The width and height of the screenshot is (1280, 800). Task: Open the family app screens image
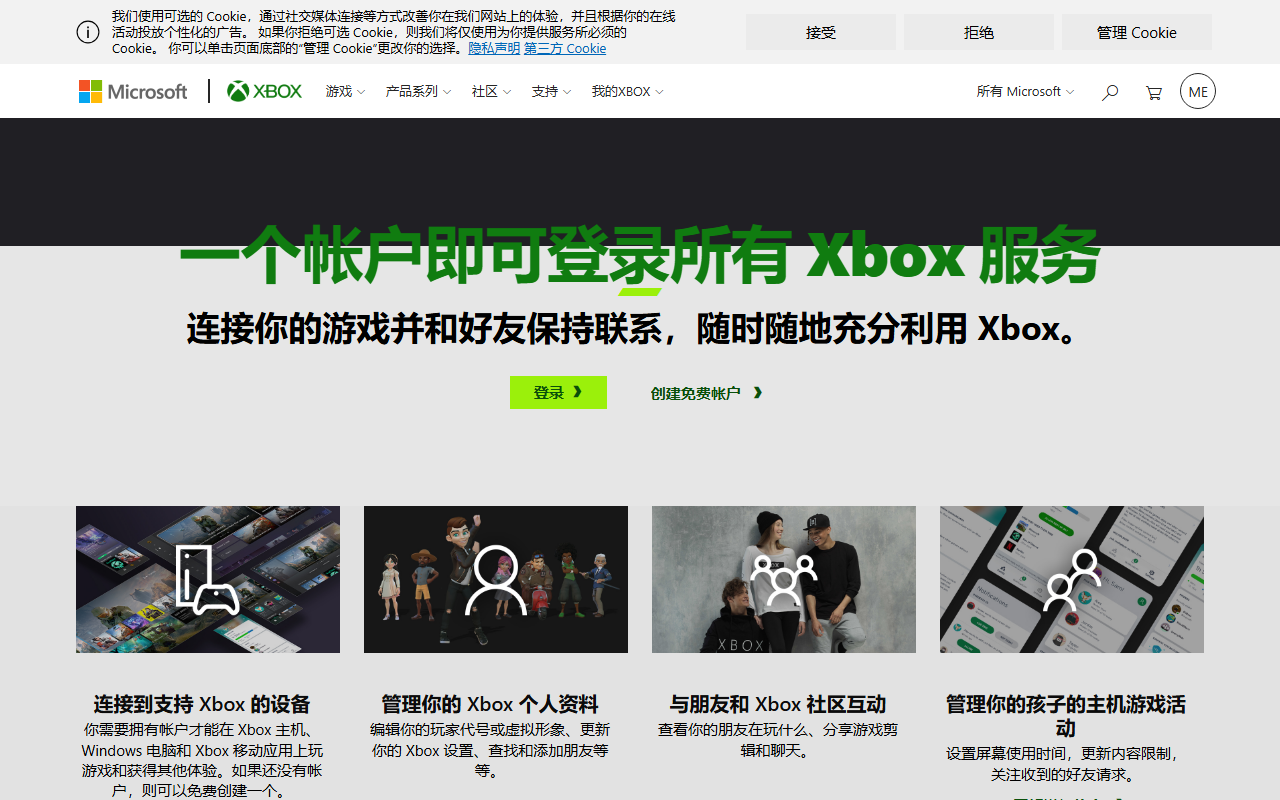click(x=1072, y=579)
